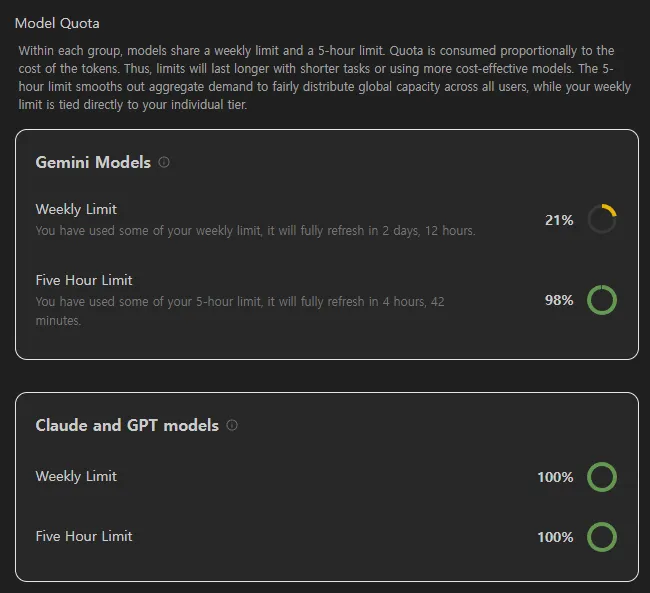The image size is (650, 593).
Task: Click Claude and GPT five hour progress ring
Action: point(602,537)
